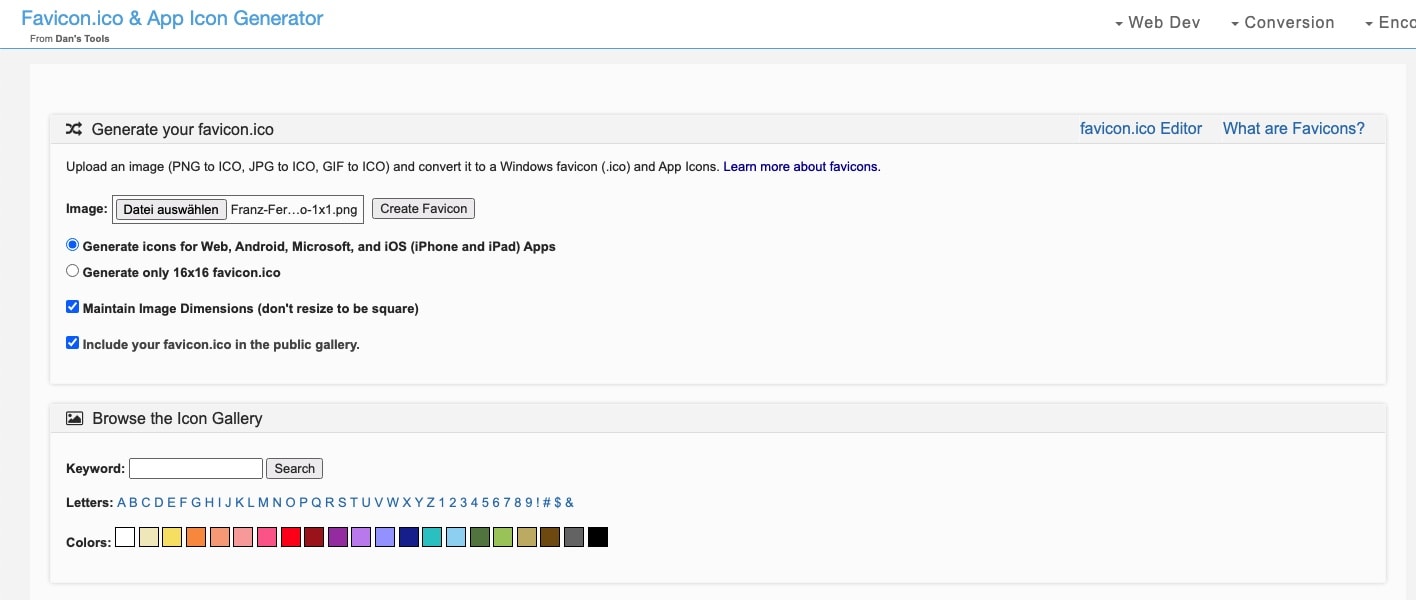This screenshot has height=600, width=1416.
Task: Click the Favicon.ico & App Icon Generator title
Action: click(x=172, y=18)
